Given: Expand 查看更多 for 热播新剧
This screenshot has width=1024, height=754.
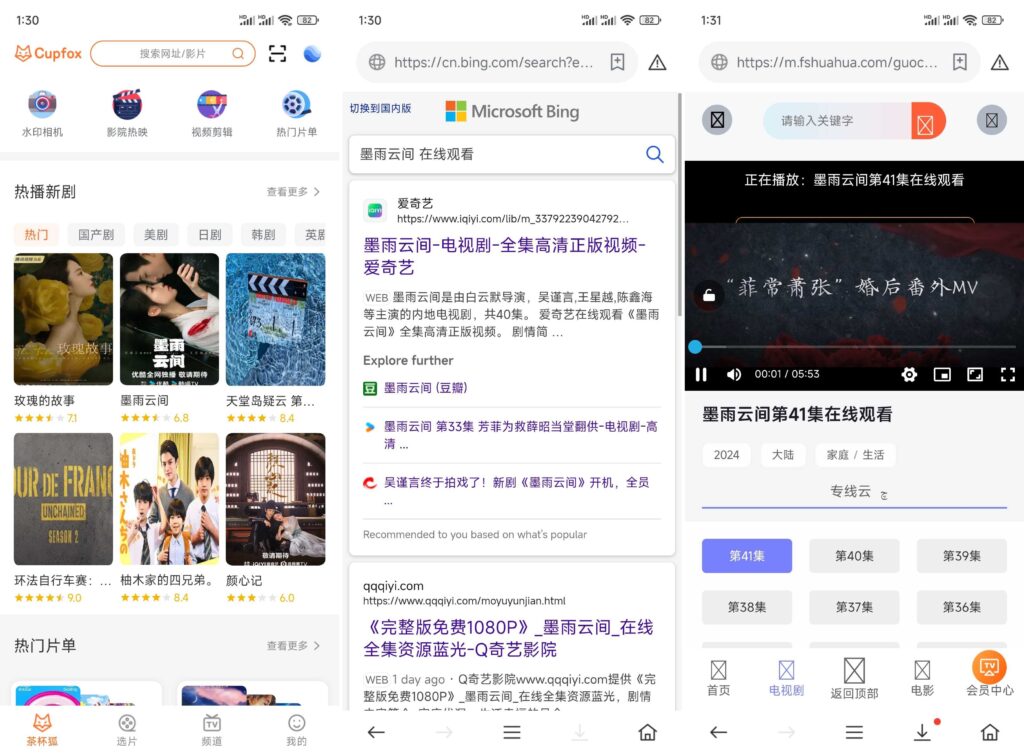Looking at the screenshot, I should pos(293,192).
